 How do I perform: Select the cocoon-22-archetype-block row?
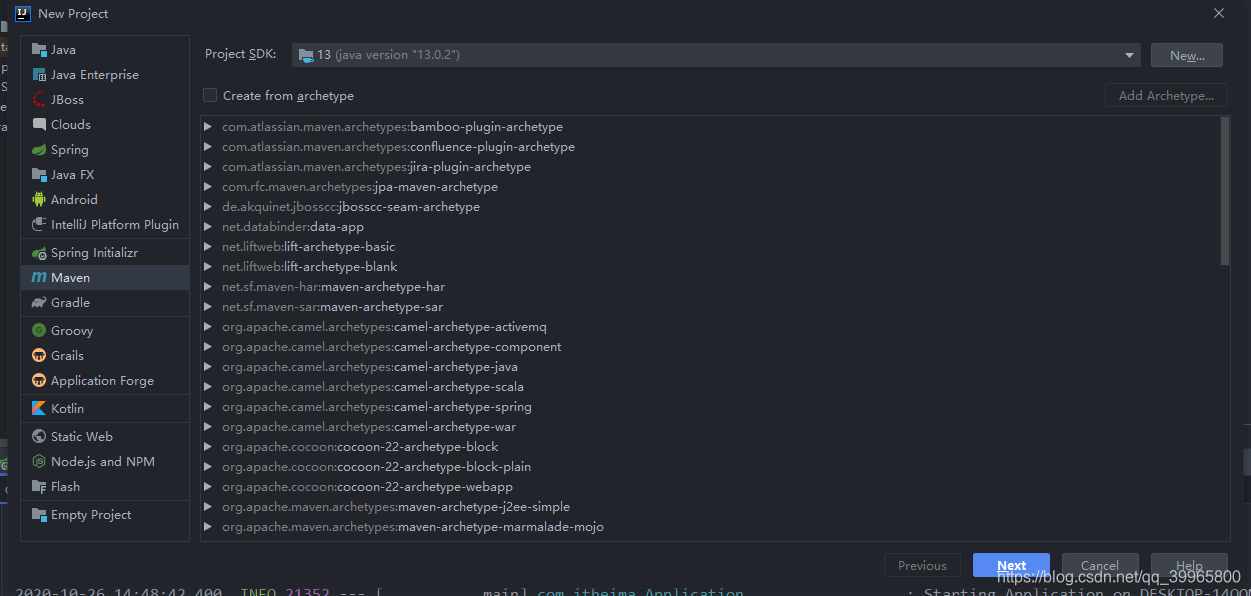point(710,447)
